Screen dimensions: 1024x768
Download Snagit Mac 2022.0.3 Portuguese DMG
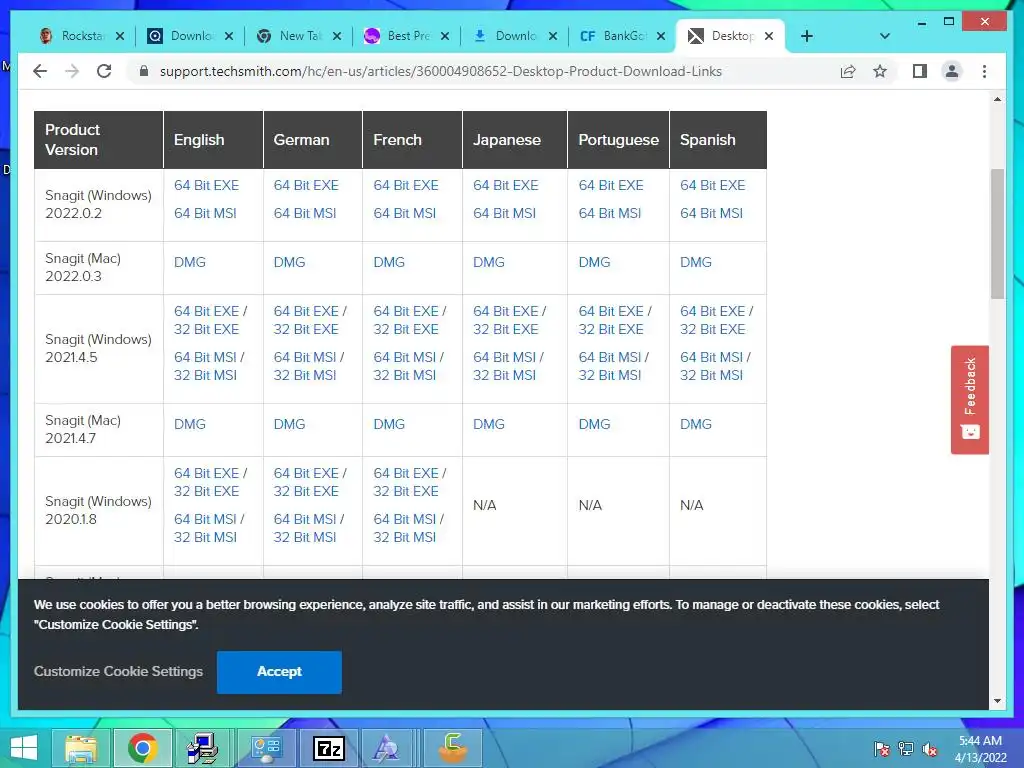[x=594, y=262]
